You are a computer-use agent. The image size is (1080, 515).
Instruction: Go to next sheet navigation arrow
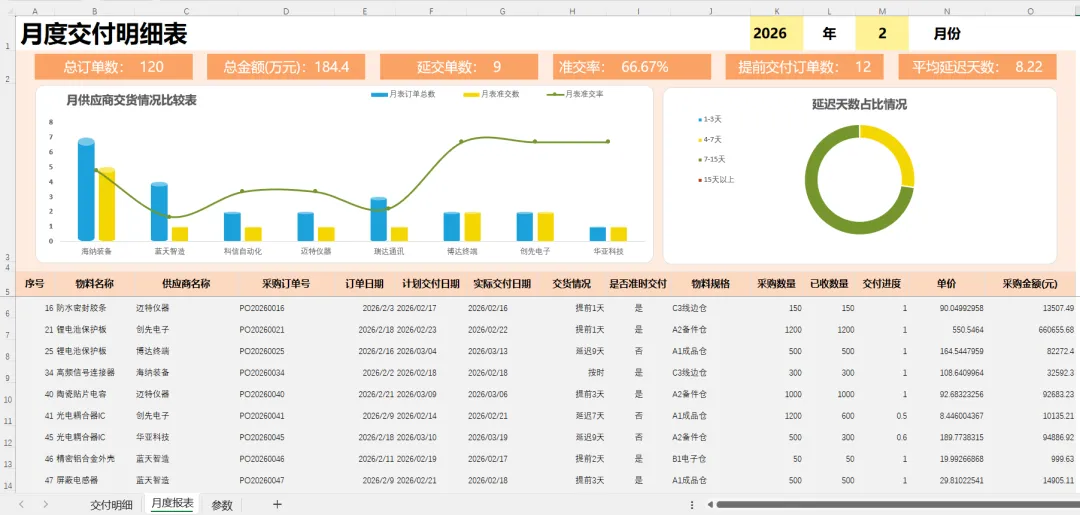[45, 504]
